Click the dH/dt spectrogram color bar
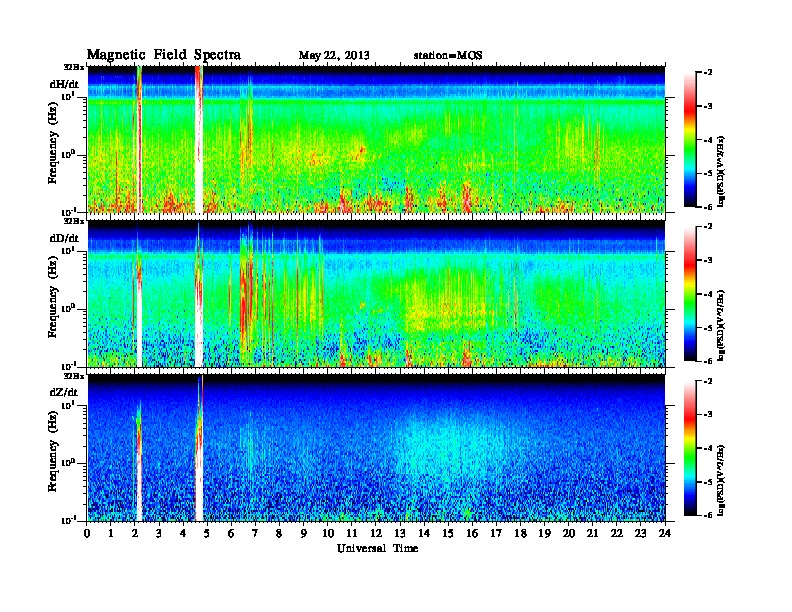The height and width of the screenshot is (612, 792). coord(690,140)
